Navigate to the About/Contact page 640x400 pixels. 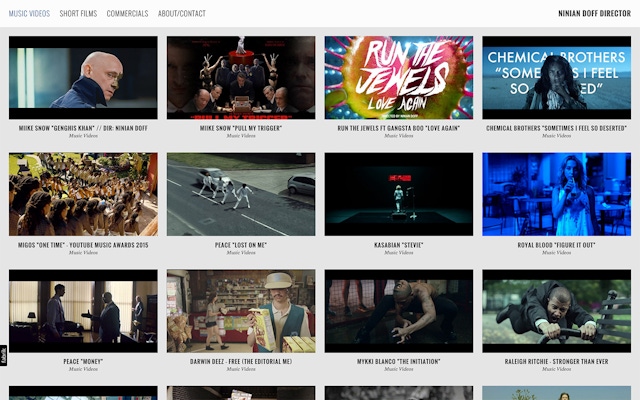coord(182,14)
